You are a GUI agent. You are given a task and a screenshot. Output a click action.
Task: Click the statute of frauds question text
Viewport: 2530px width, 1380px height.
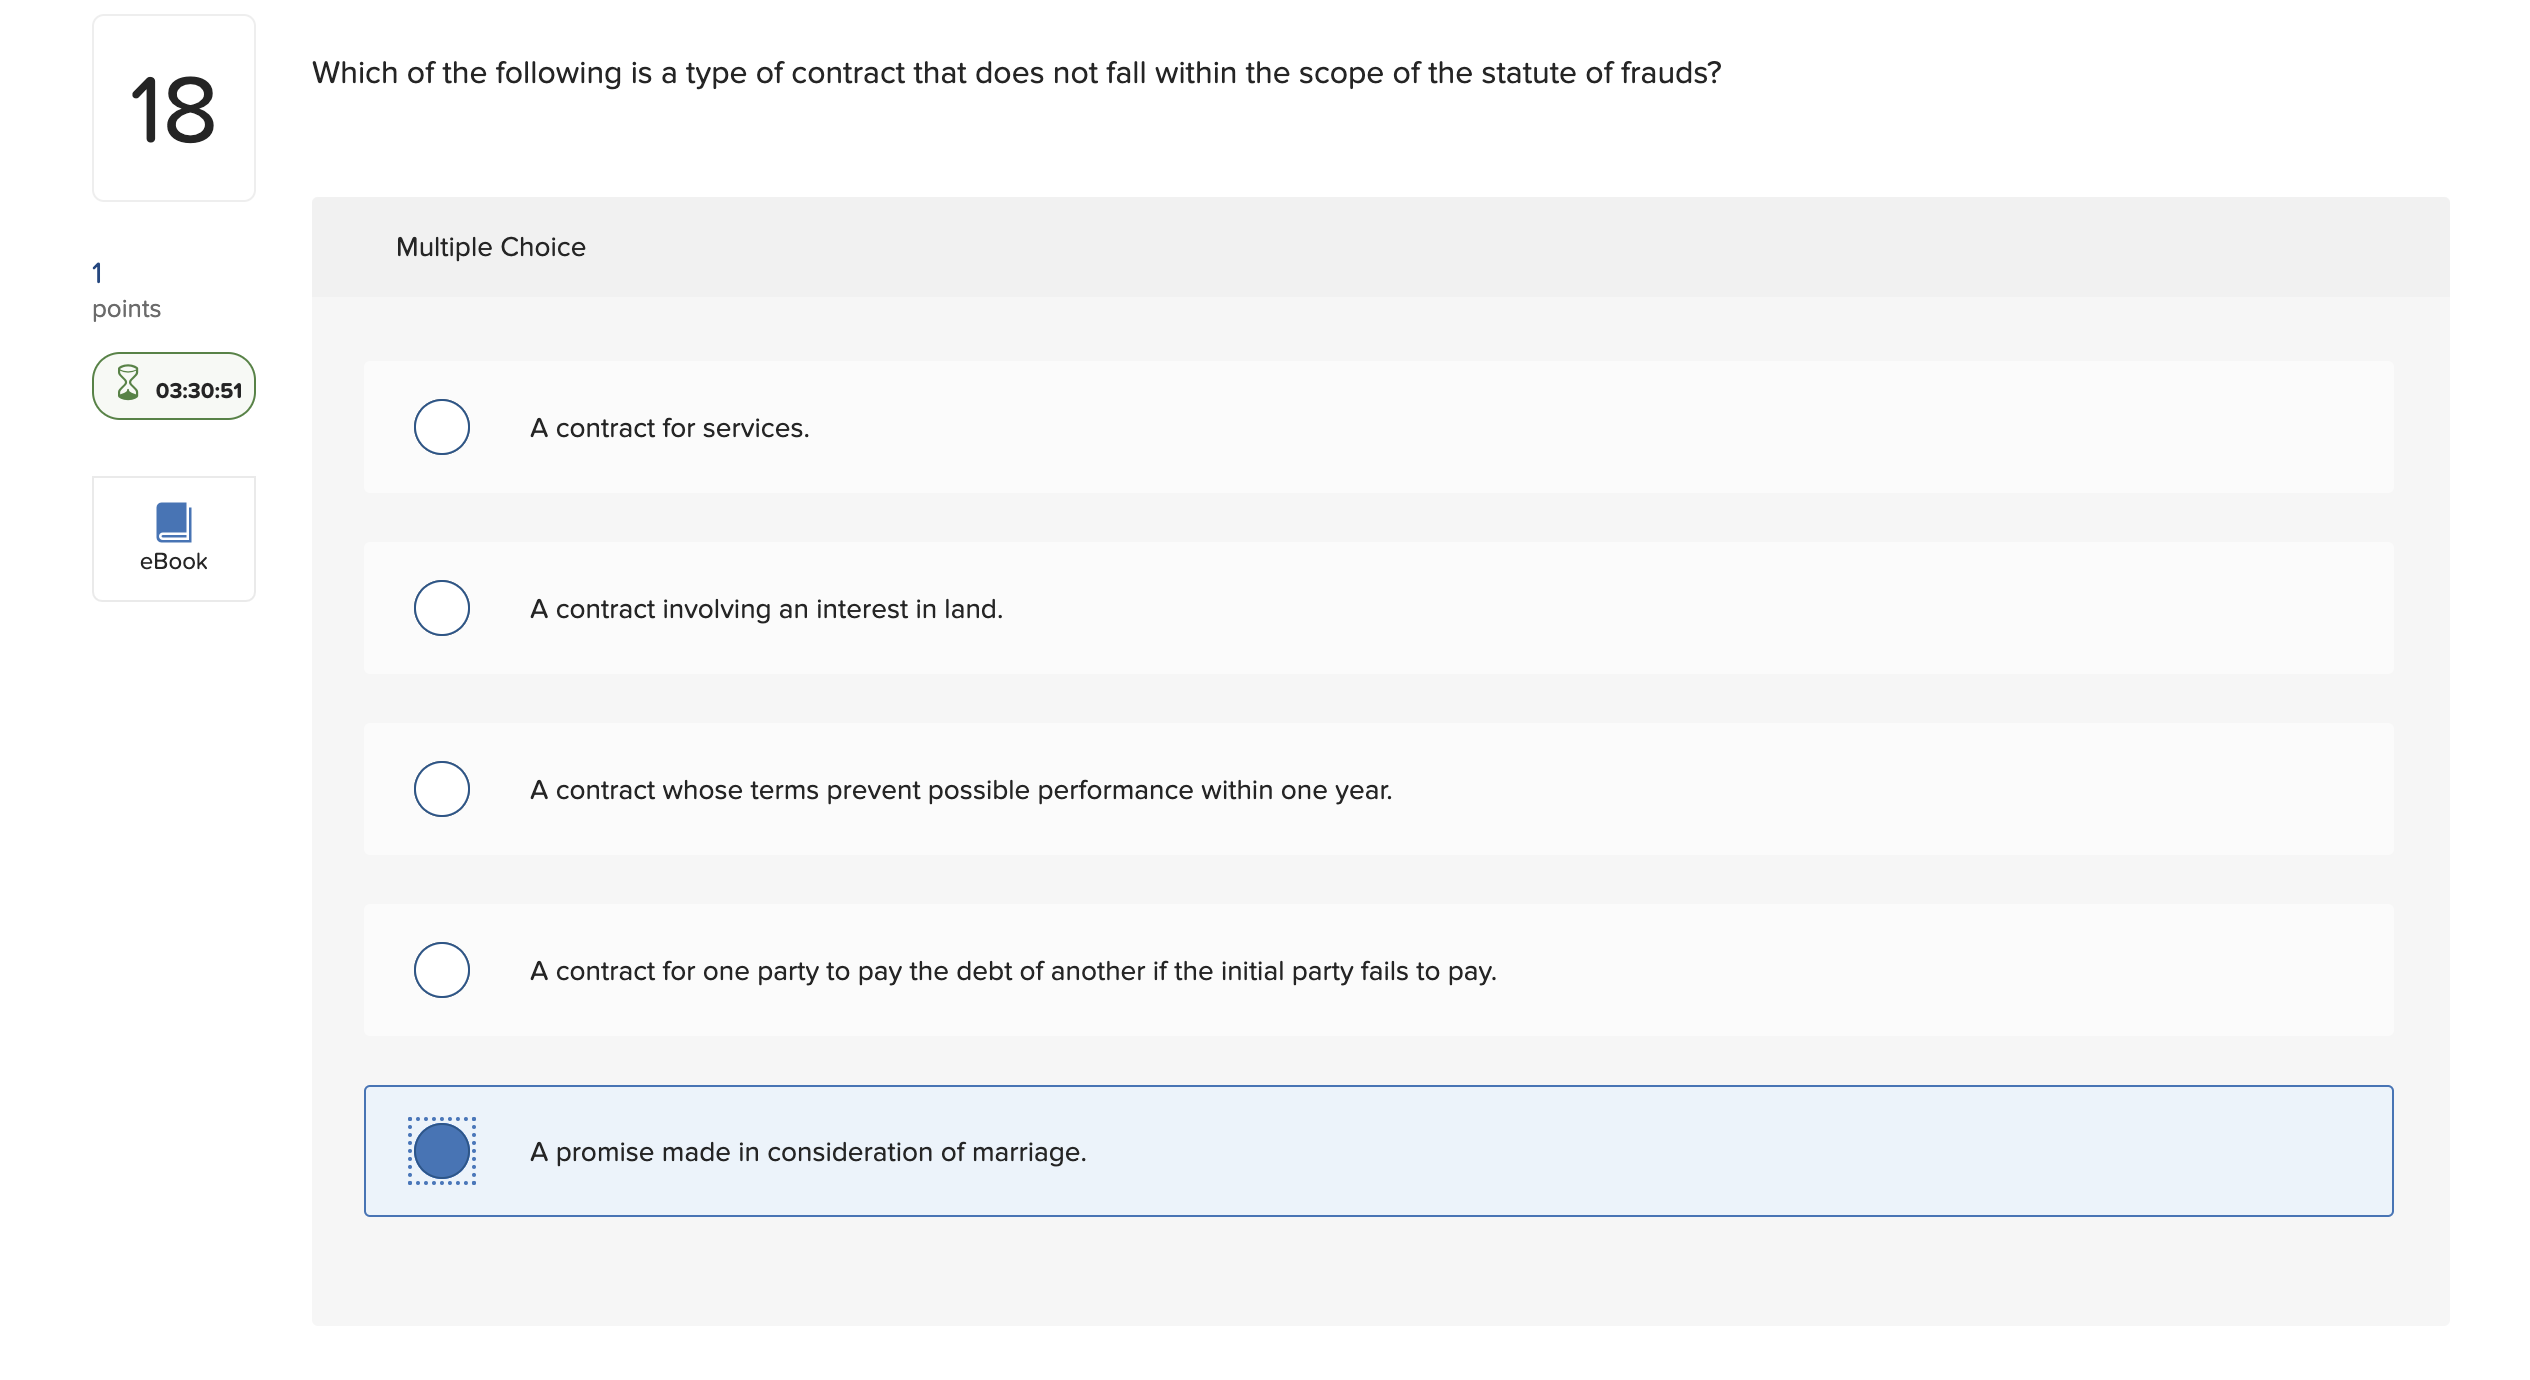[1016, 73]
